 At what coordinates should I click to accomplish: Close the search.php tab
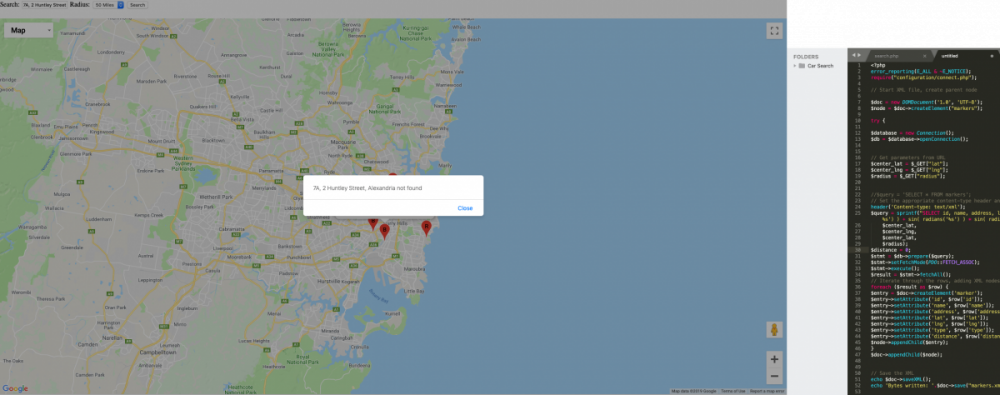click(x=924, y=56)
